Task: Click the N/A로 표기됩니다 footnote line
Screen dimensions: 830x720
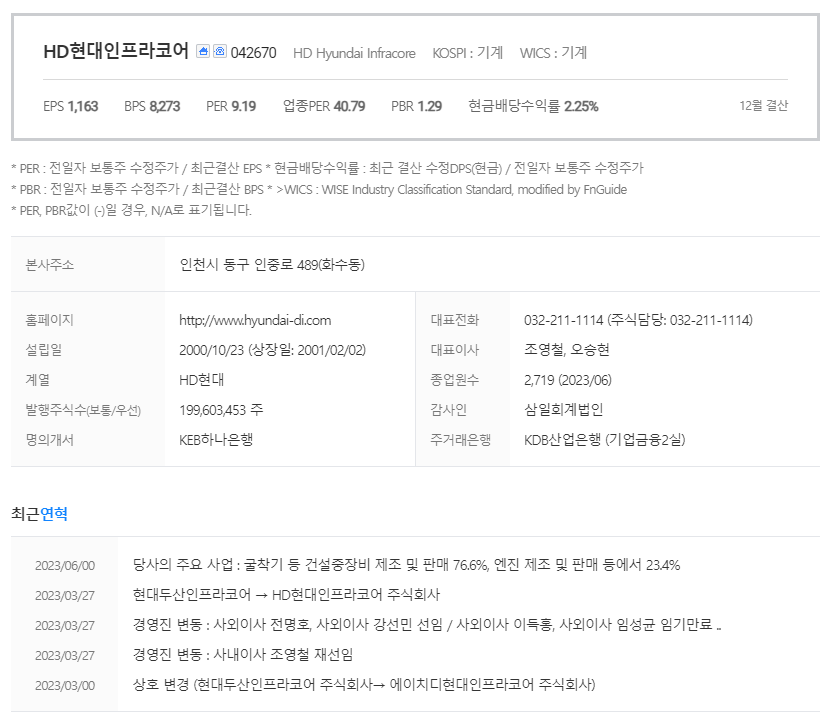Action: click(x=131, y=210)
